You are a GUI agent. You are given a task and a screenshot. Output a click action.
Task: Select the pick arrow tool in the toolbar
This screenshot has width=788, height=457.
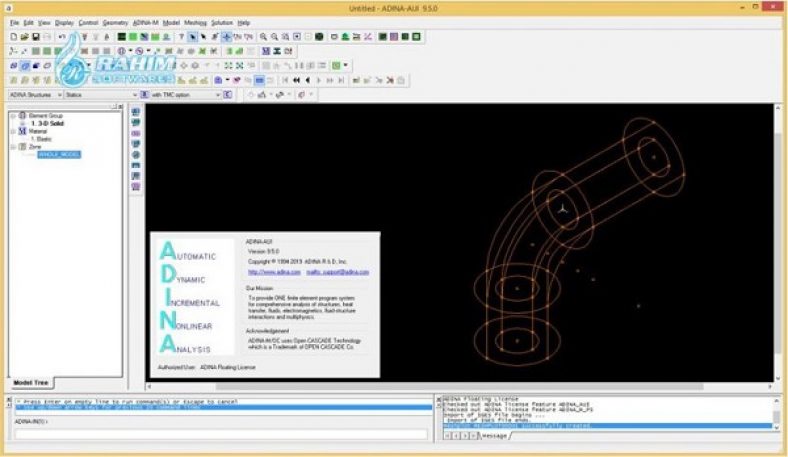pos(192,37)
